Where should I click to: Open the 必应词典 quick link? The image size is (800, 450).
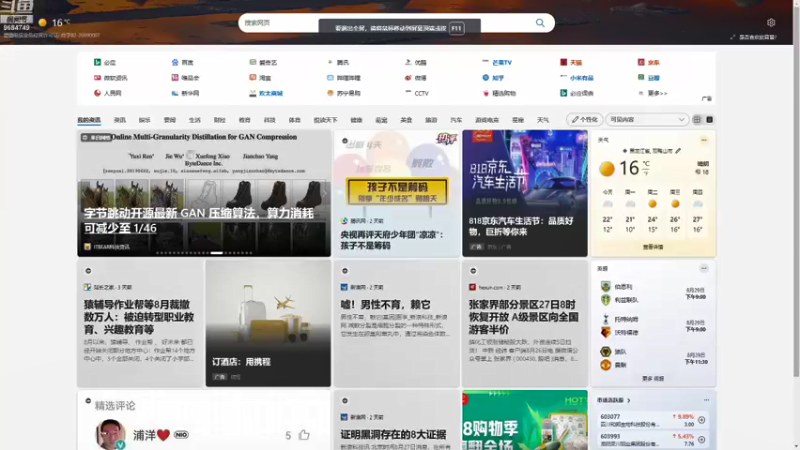pyautogui.click(x=577, y=93)
